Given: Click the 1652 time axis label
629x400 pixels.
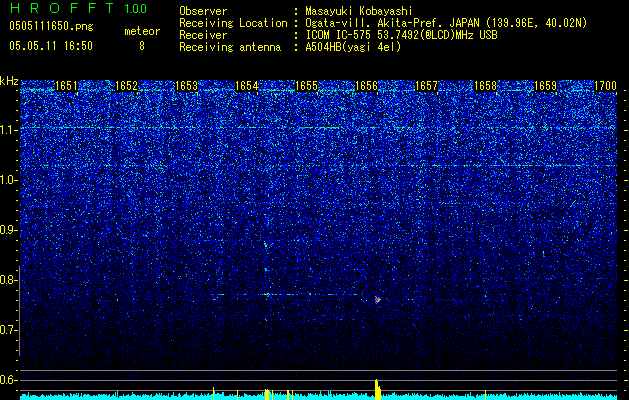Looking at the screenshot, I should pyautogui.click(x=126, y=86).
